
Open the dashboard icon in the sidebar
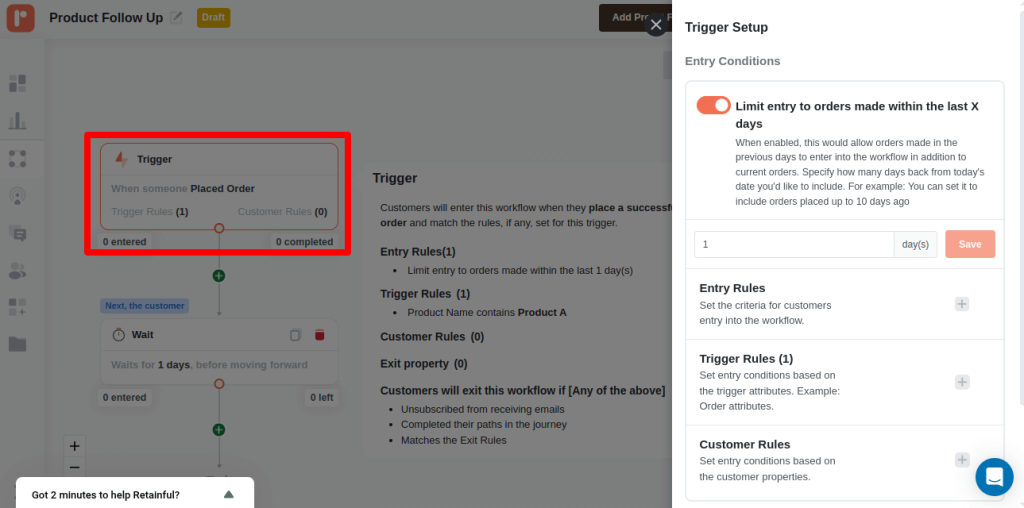pyautogui.click(x=17, y=83)
